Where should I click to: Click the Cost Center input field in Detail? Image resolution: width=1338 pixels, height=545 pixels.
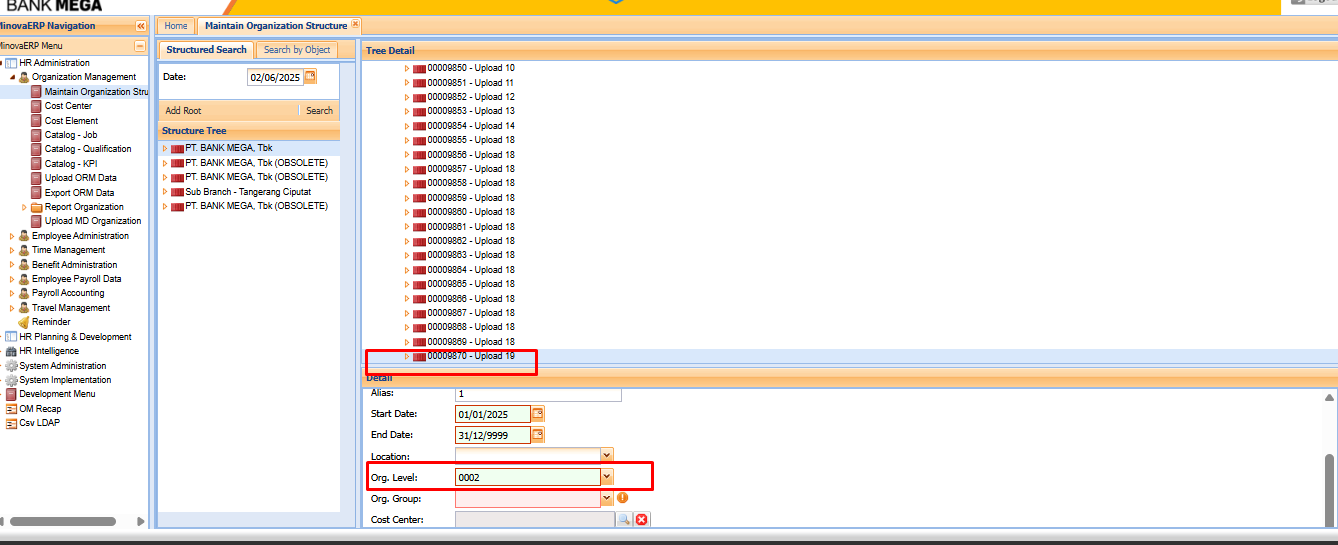click(535, 519)
